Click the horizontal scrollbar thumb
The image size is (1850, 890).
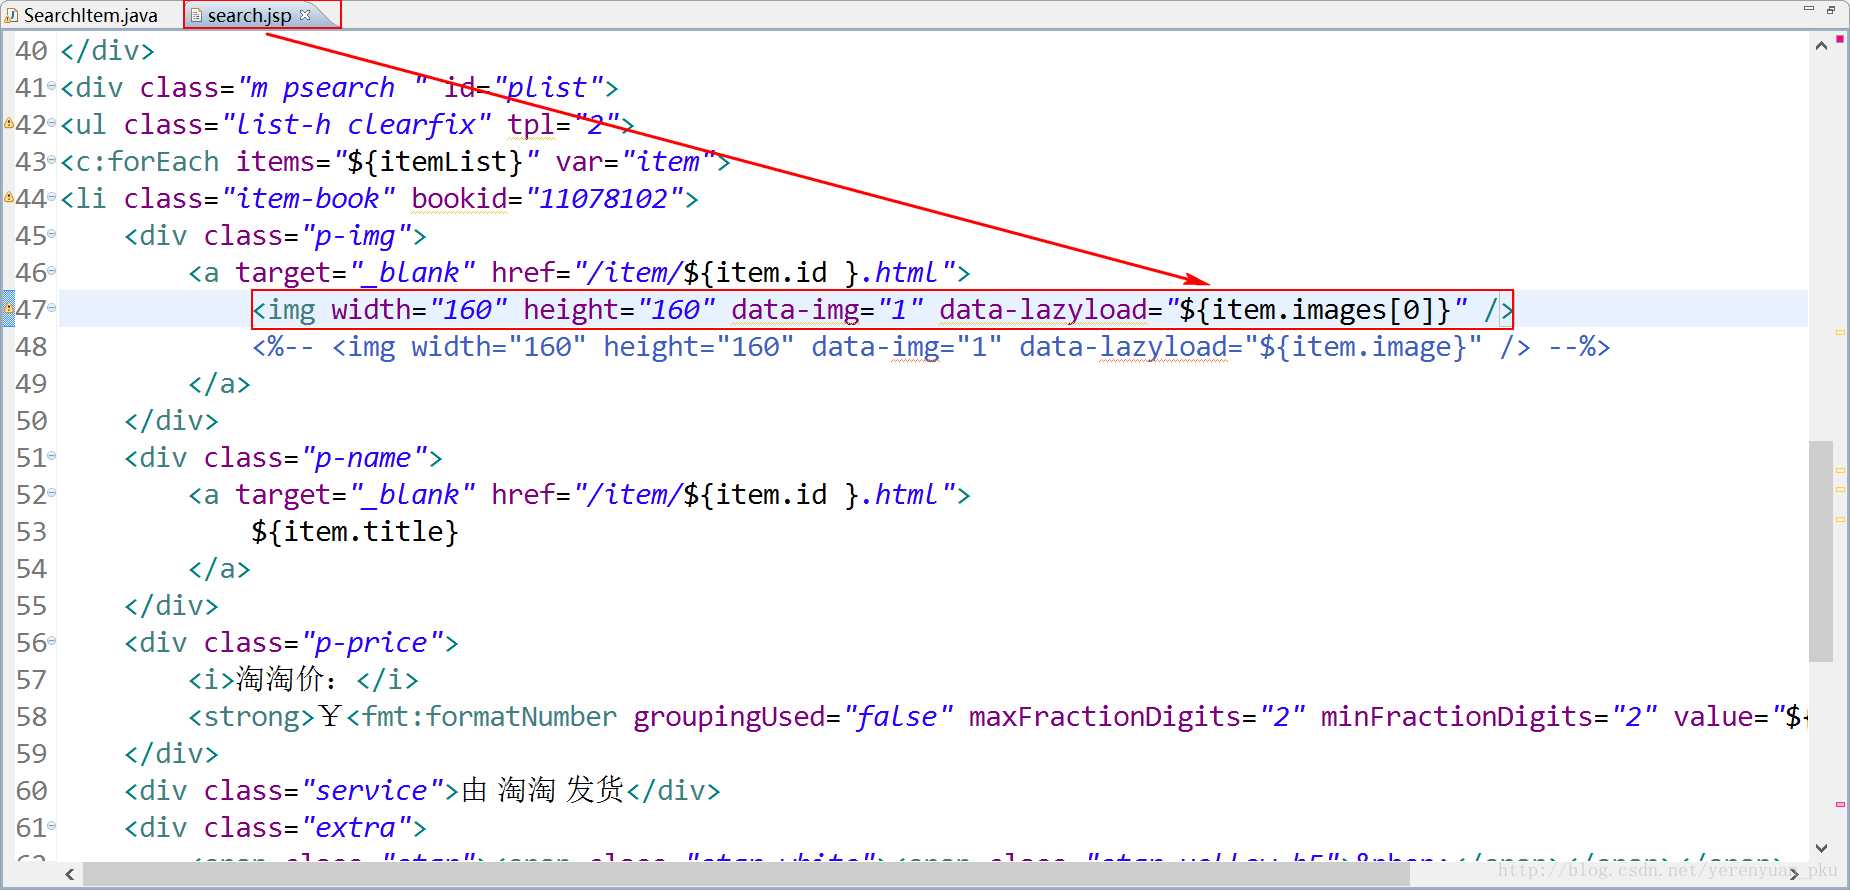pyautogui.click(x=746, y=874)
